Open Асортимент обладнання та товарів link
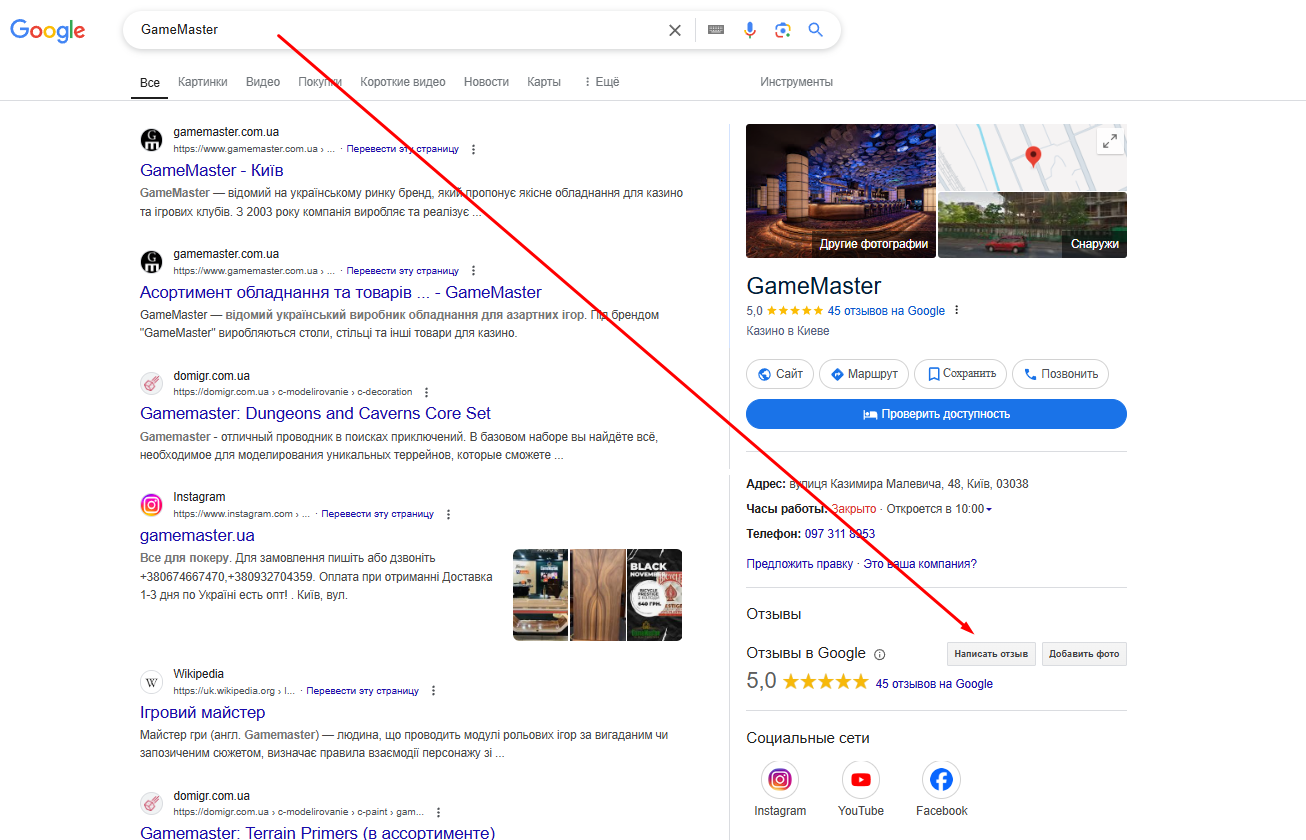The width and height of the screenshot is (1306, 840). (x=341, y=292)
